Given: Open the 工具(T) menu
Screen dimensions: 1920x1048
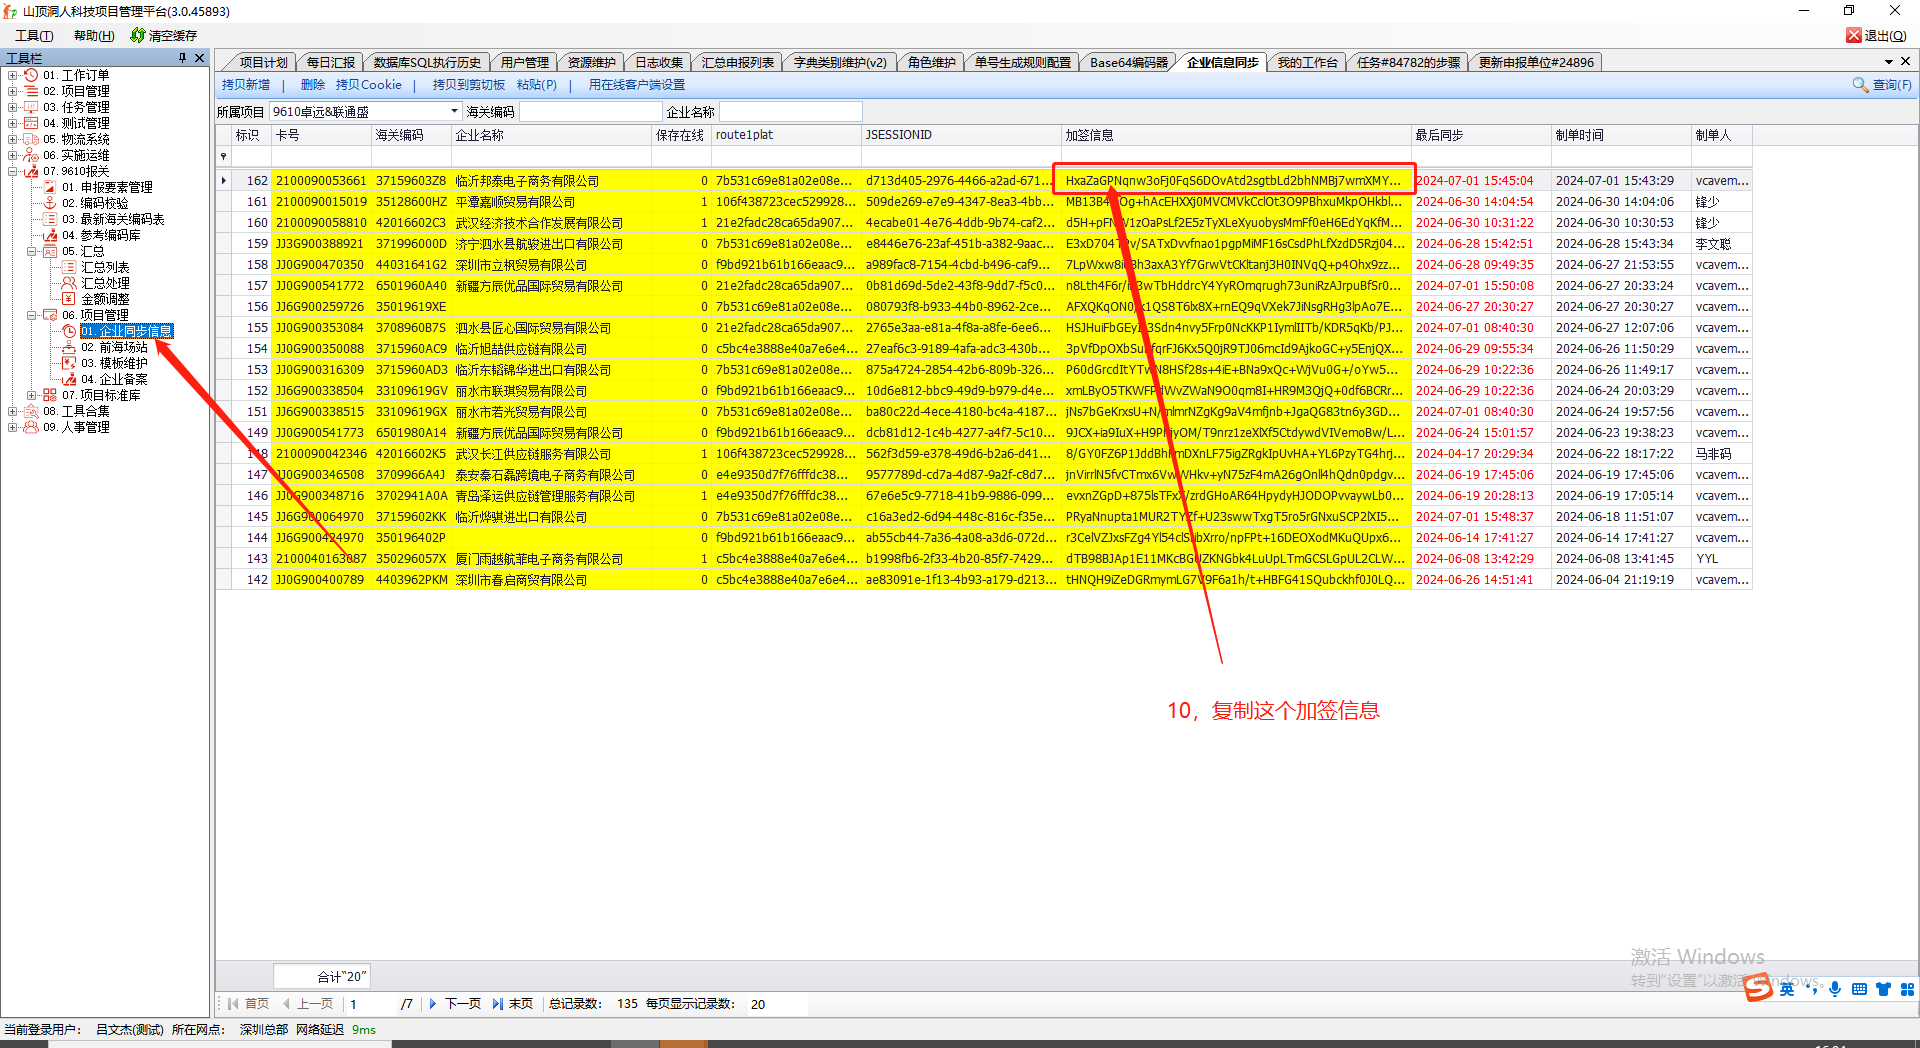Looking at the screenshot, I should pos(34,35).
